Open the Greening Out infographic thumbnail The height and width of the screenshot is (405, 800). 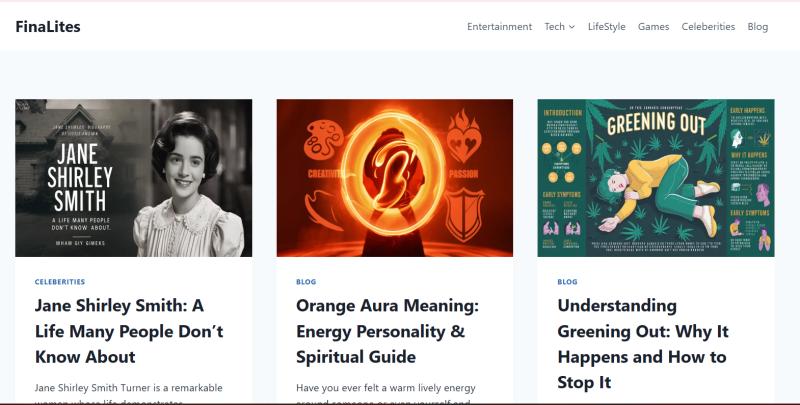coord(655,178)
